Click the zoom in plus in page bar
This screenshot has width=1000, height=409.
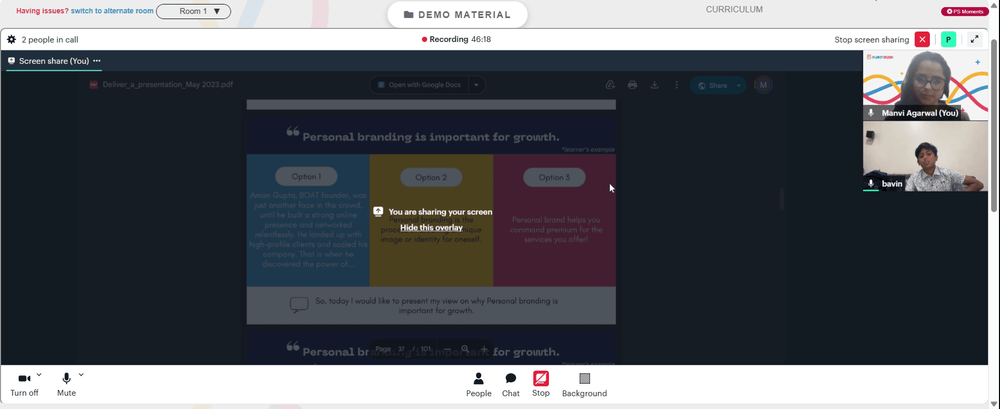click(x=483, y=349)
